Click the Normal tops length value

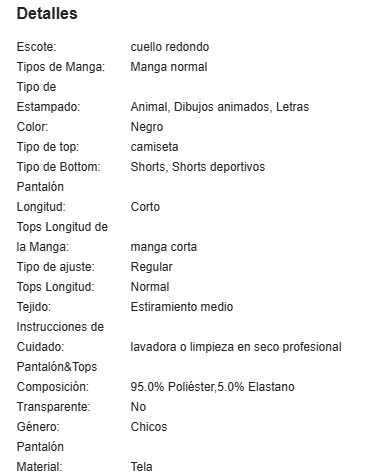(150, 287)
